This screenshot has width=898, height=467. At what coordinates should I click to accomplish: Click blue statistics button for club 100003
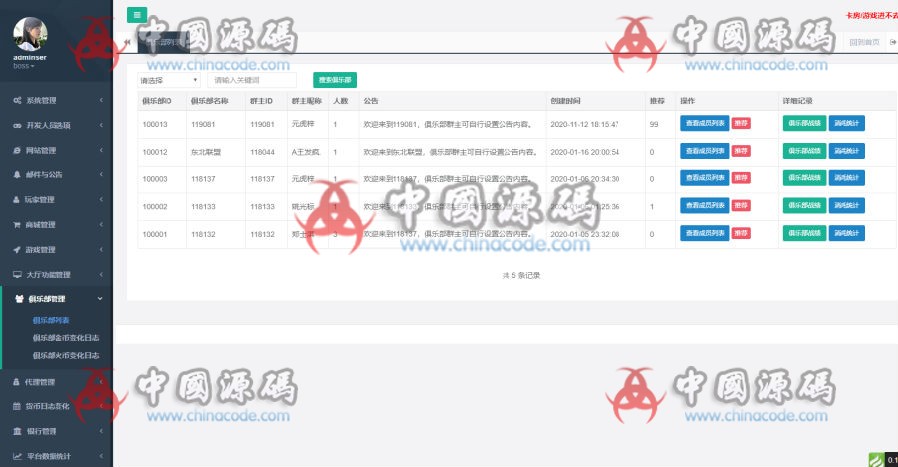point(846,178)
